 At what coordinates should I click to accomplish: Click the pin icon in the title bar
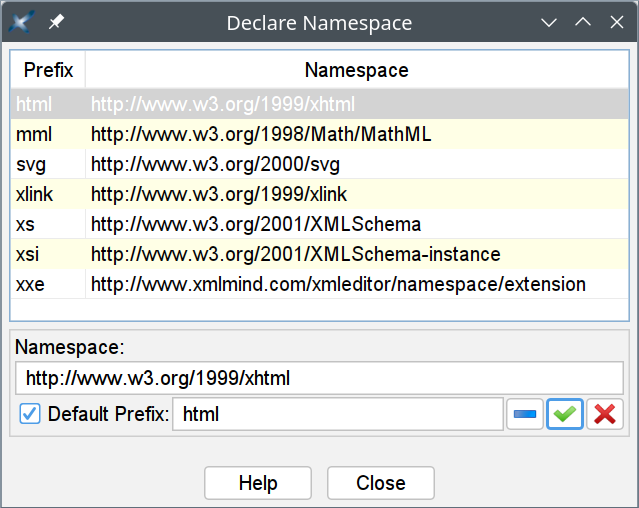coord(56,22)
